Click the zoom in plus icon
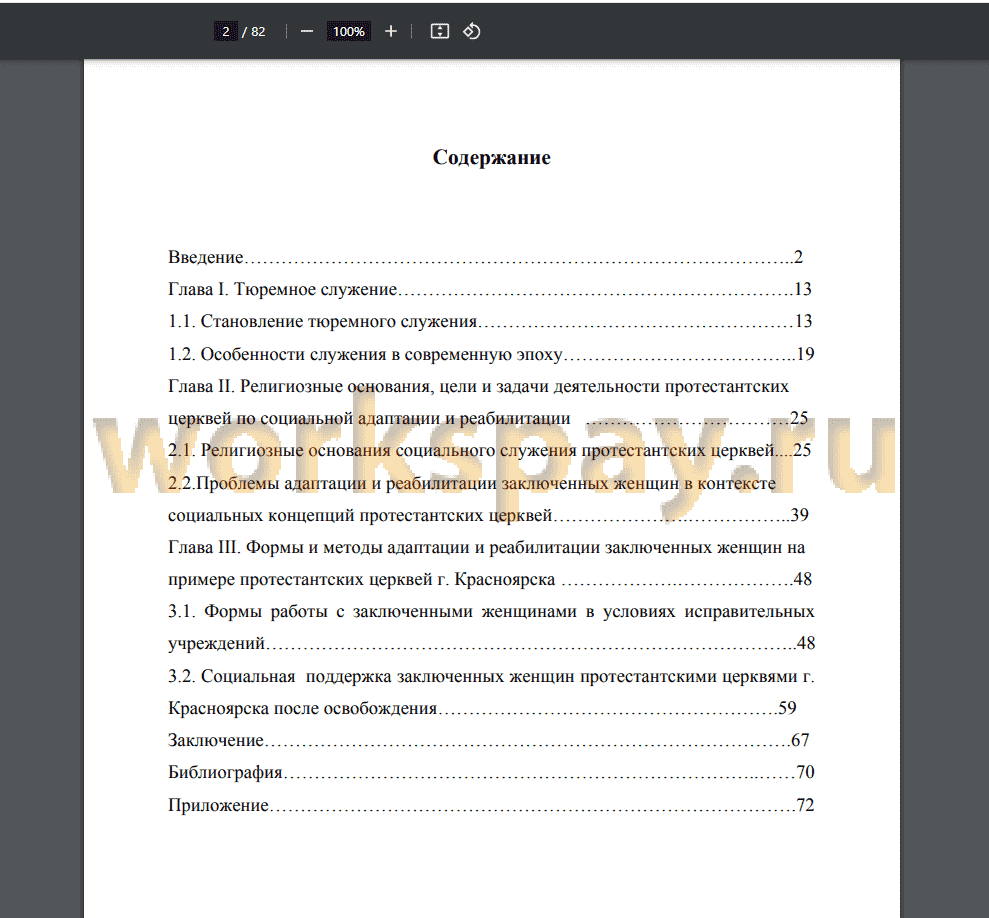989x918 pixels. pyautogui.click(x=391, y=32)
